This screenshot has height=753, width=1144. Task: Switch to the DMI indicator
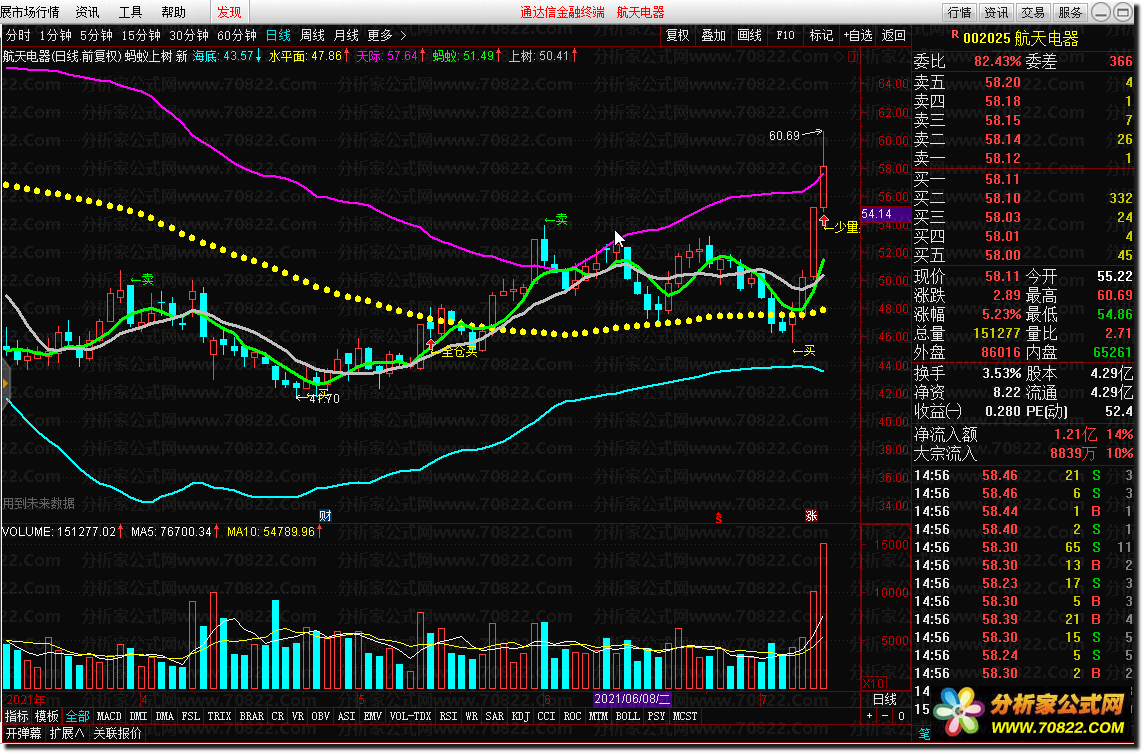(x=139, y=717)
